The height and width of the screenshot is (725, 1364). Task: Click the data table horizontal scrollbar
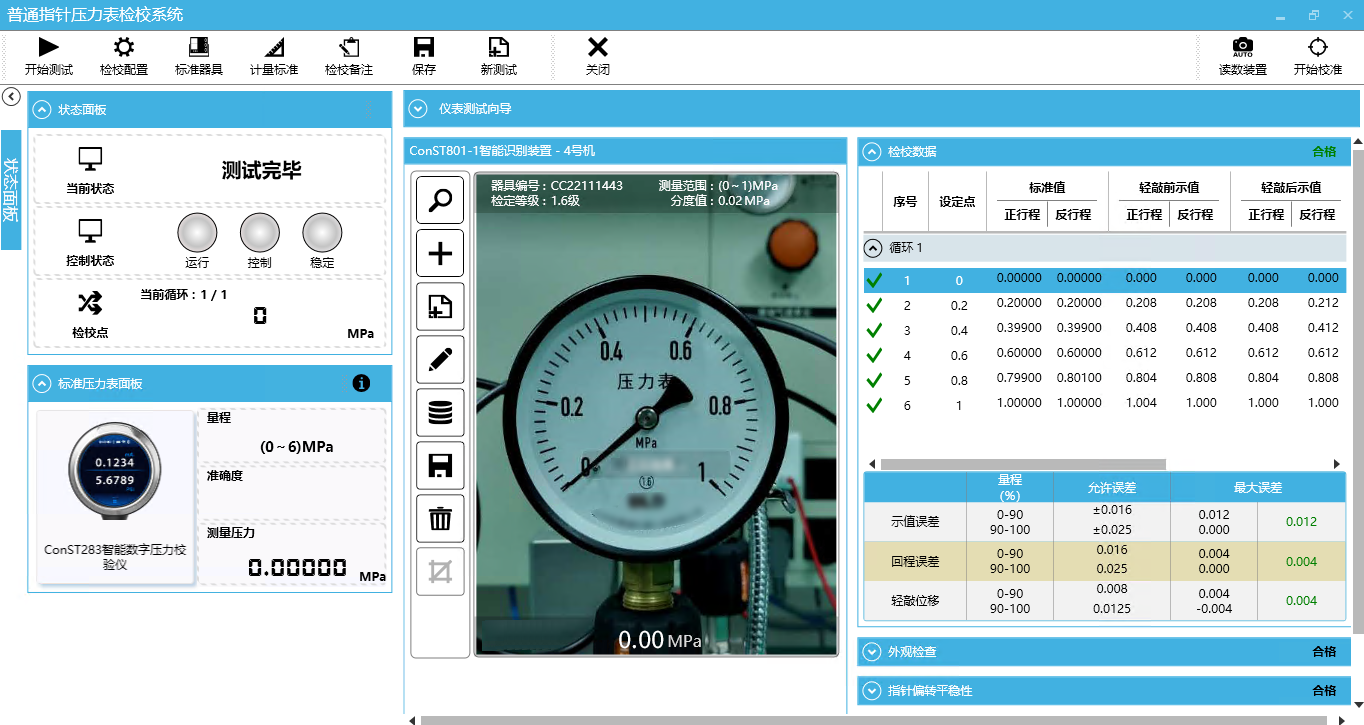pyautogui.click(x=1022, y=464)
